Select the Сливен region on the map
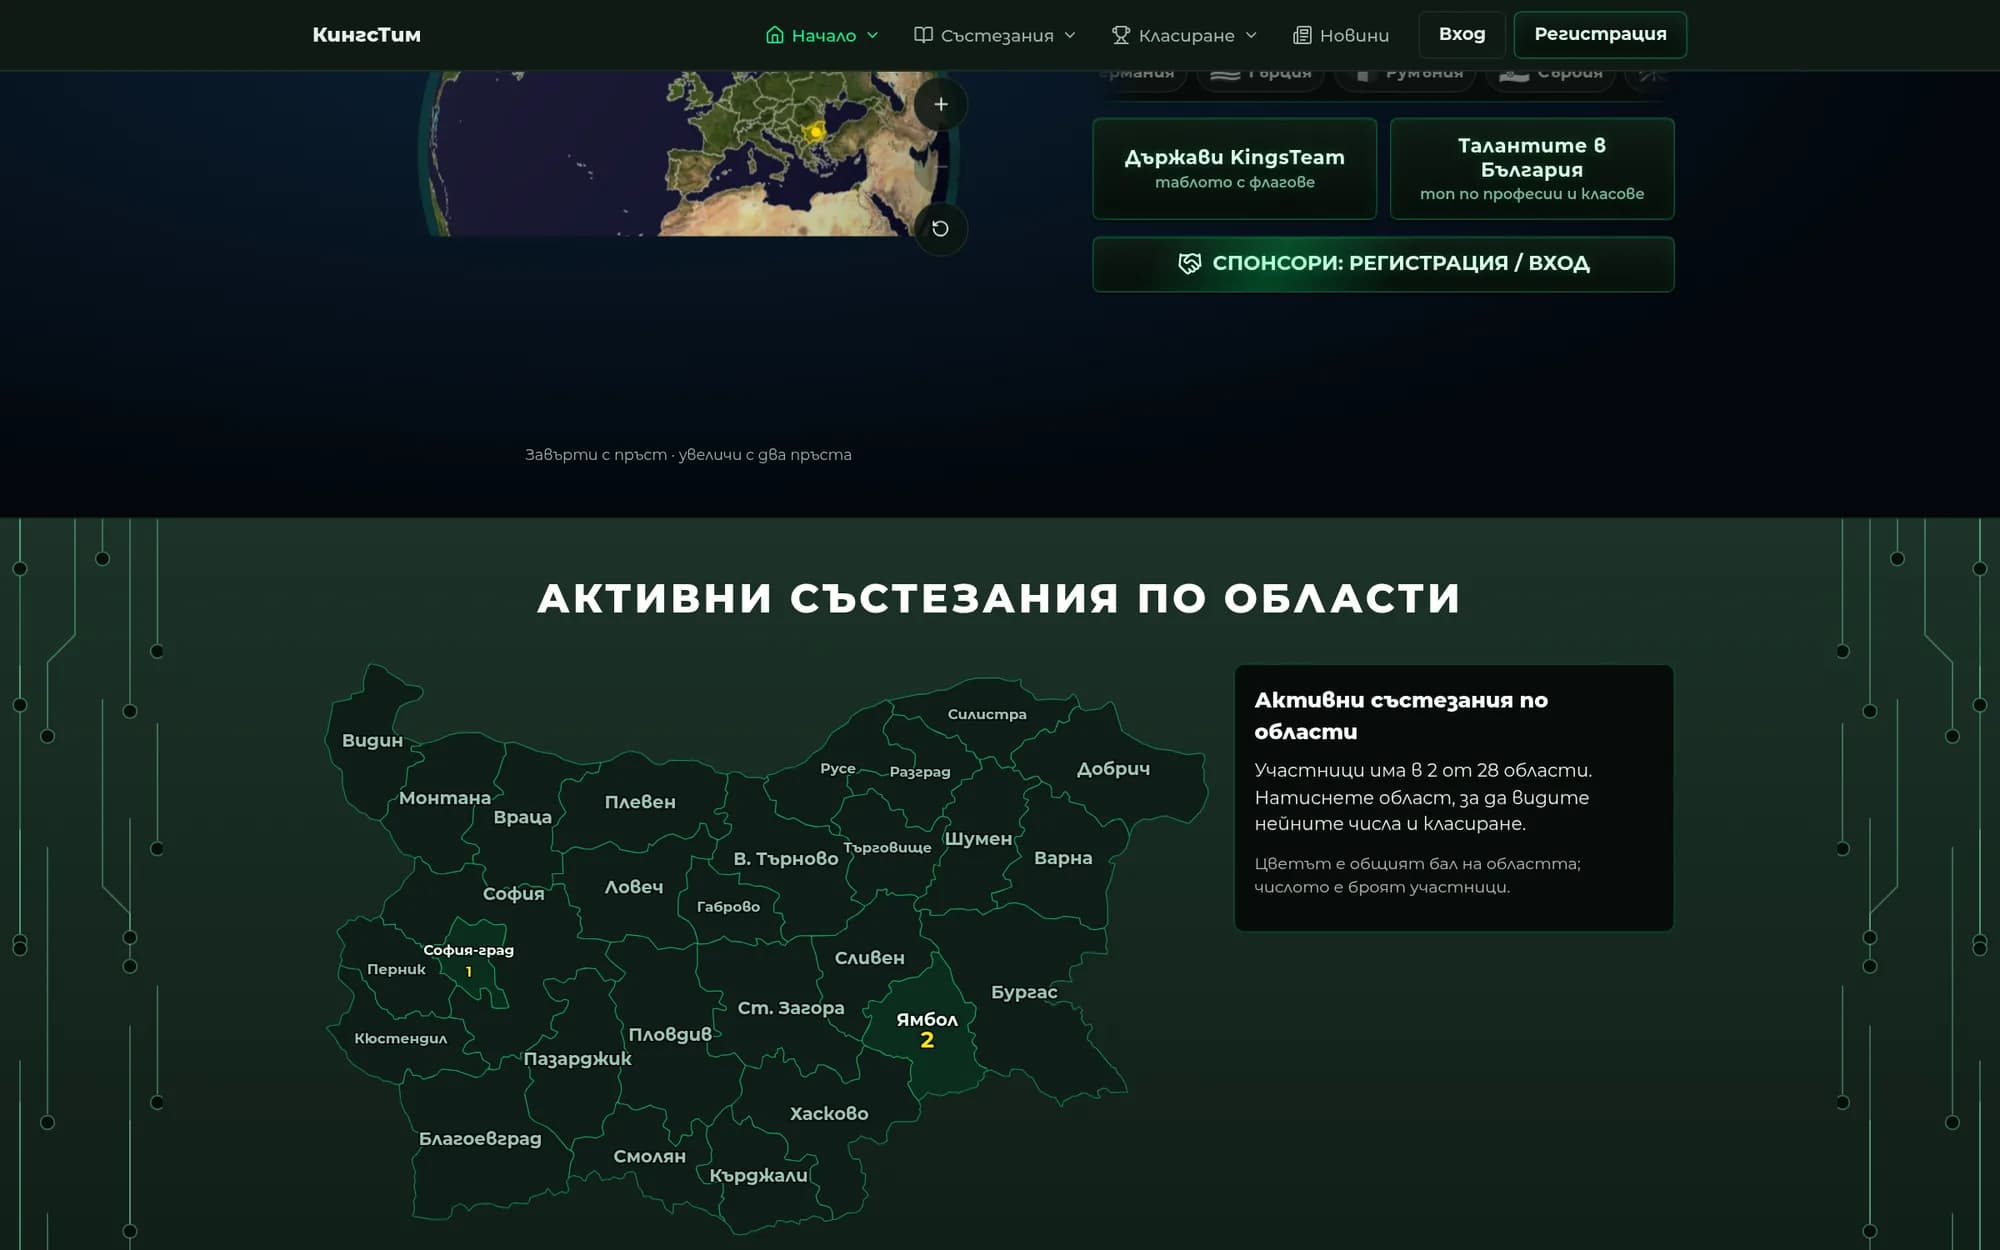Screen dimensions: 2000x1250 coord(869,958)
